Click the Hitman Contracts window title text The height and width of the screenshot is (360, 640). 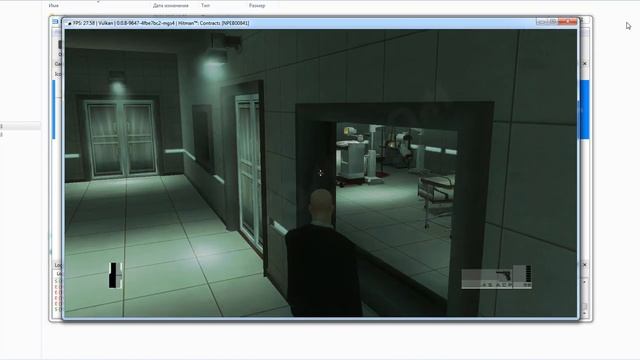pos(161,23)
